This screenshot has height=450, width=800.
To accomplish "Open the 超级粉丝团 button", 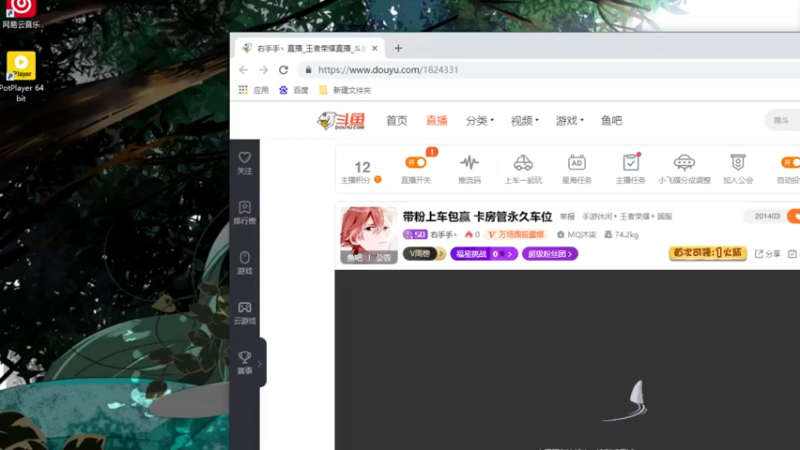I will click(x=550, y=254).
